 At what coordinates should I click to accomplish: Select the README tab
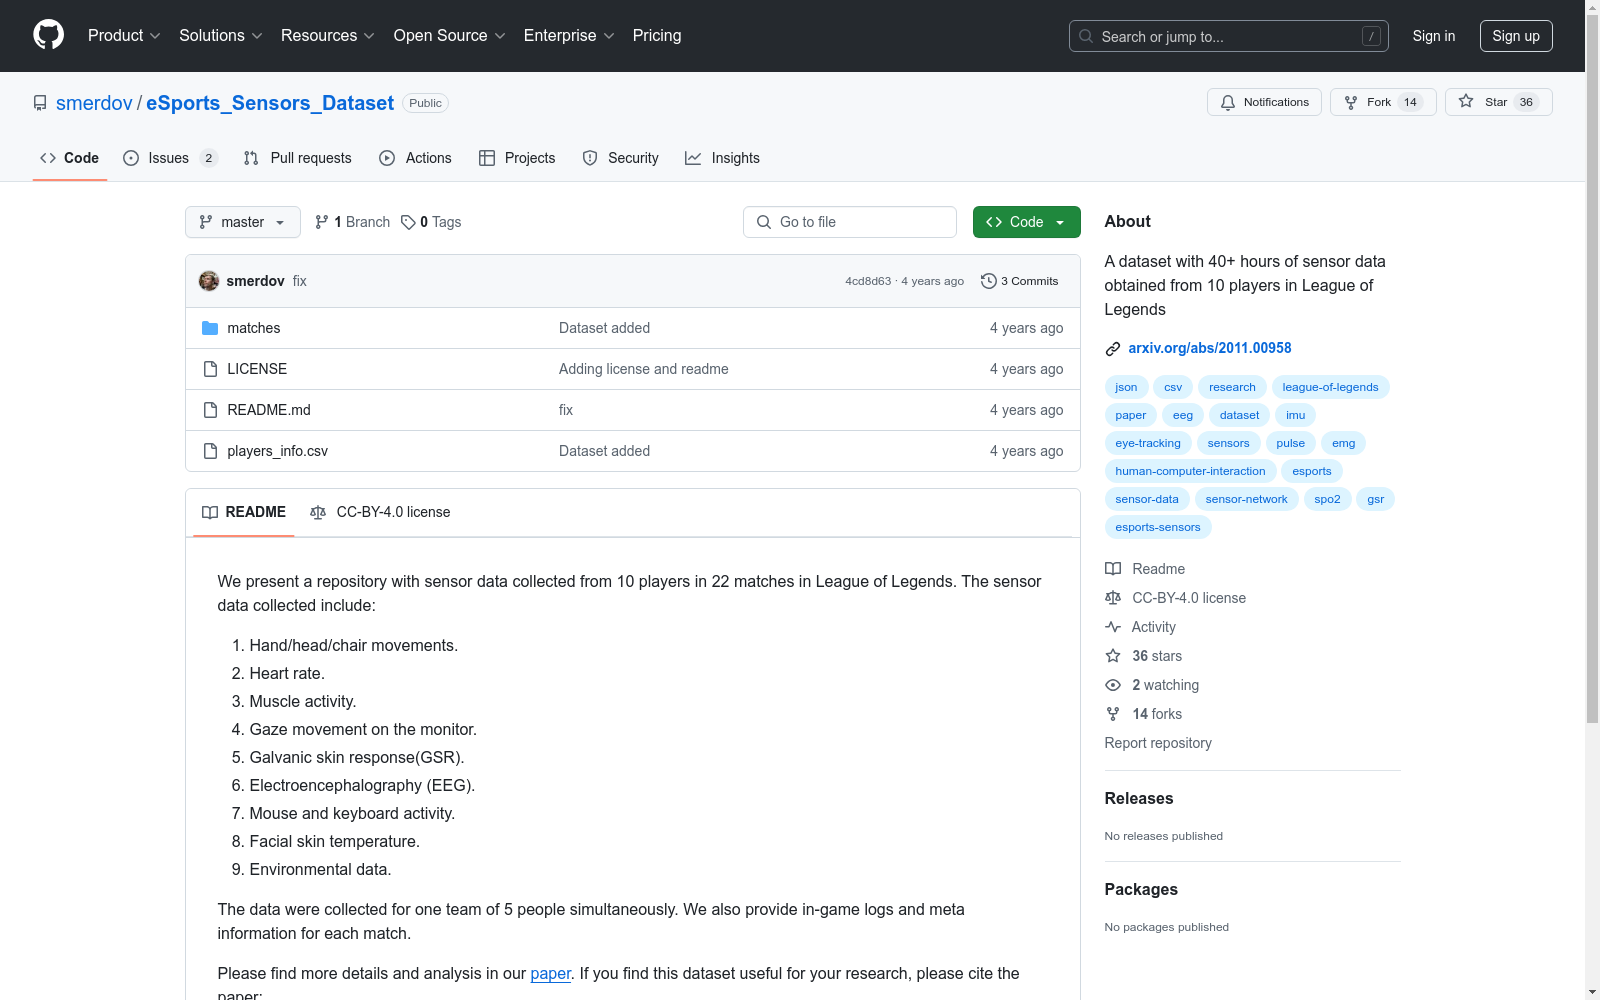244,512
